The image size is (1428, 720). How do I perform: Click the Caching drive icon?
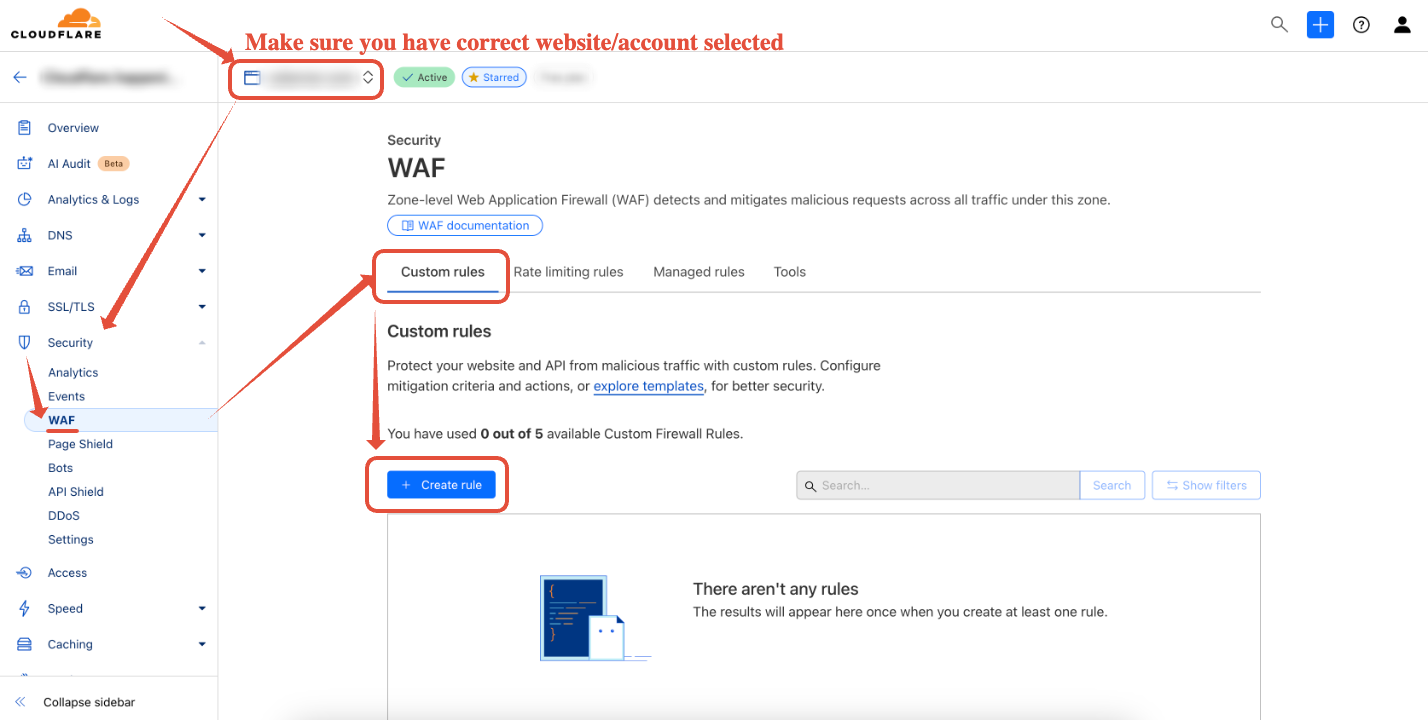[x=25, y=644]
